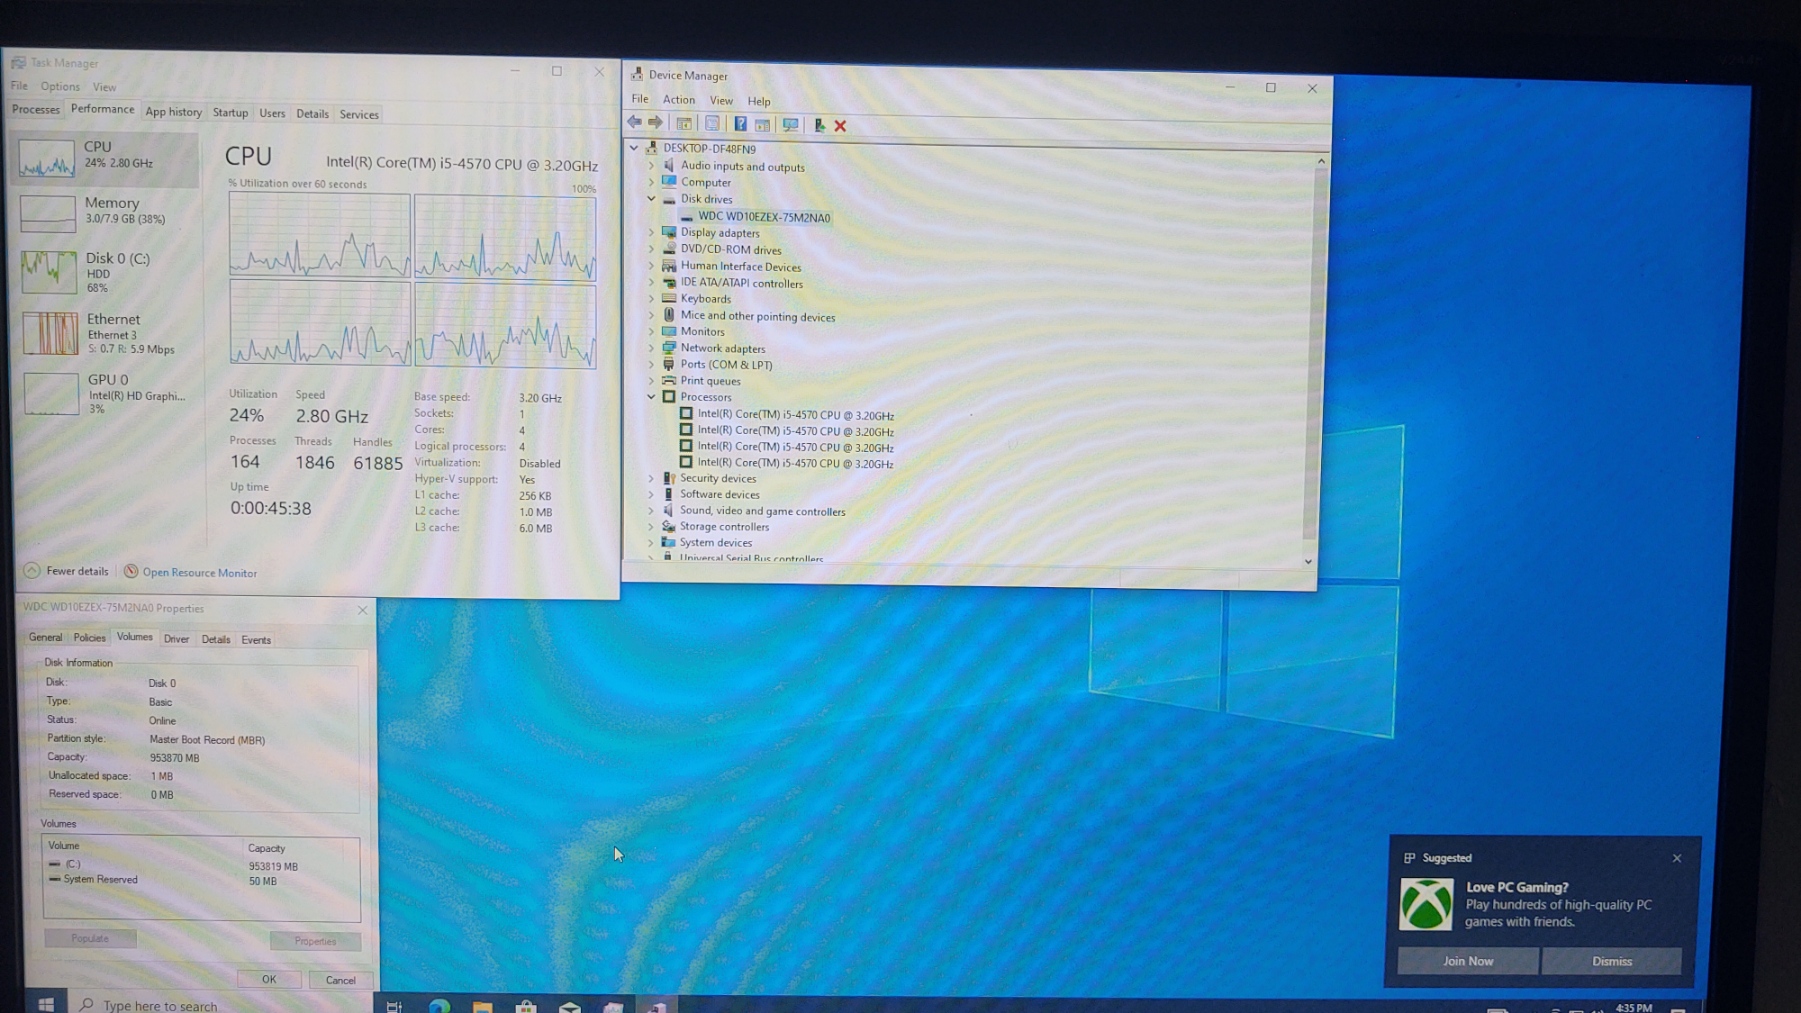Click the Windows Start button
The image size is (1801, 1013).
tap(46, 1004)
